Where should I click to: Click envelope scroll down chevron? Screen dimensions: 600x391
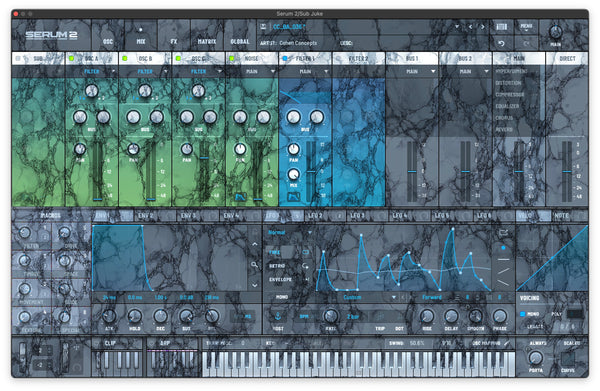click(254, 285)
